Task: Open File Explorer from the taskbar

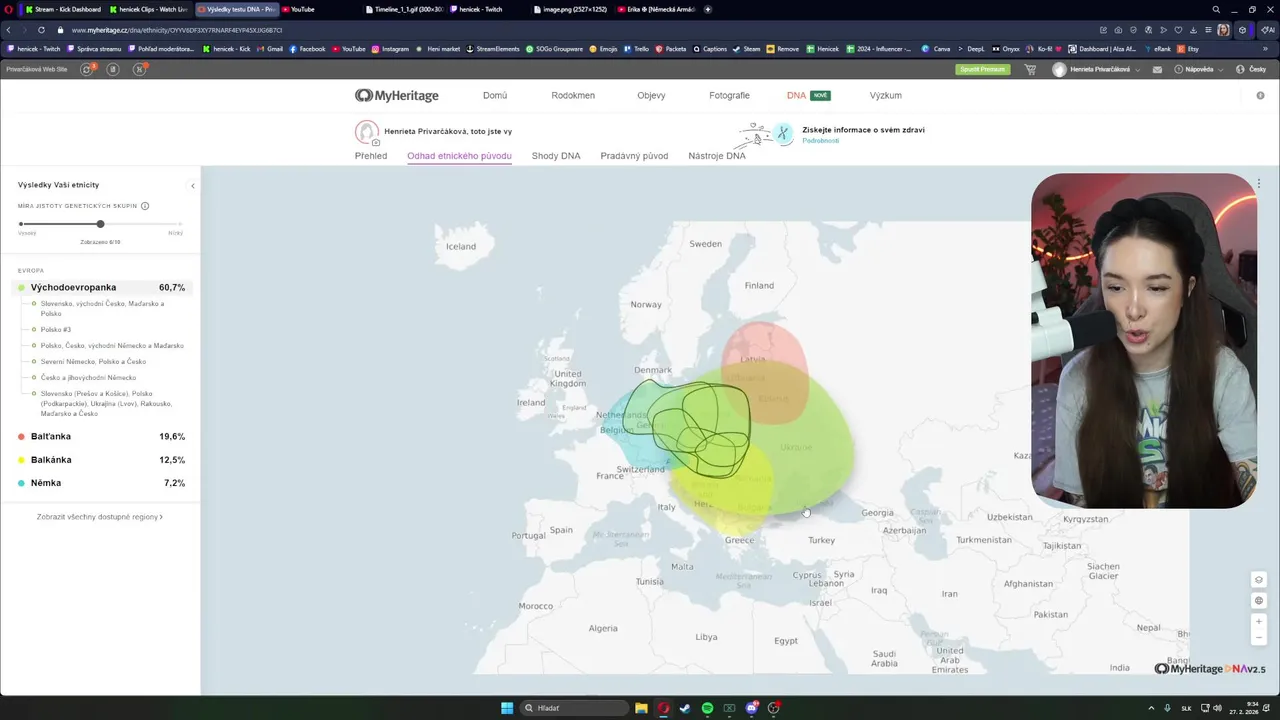Action: click(x=641, y=708)
